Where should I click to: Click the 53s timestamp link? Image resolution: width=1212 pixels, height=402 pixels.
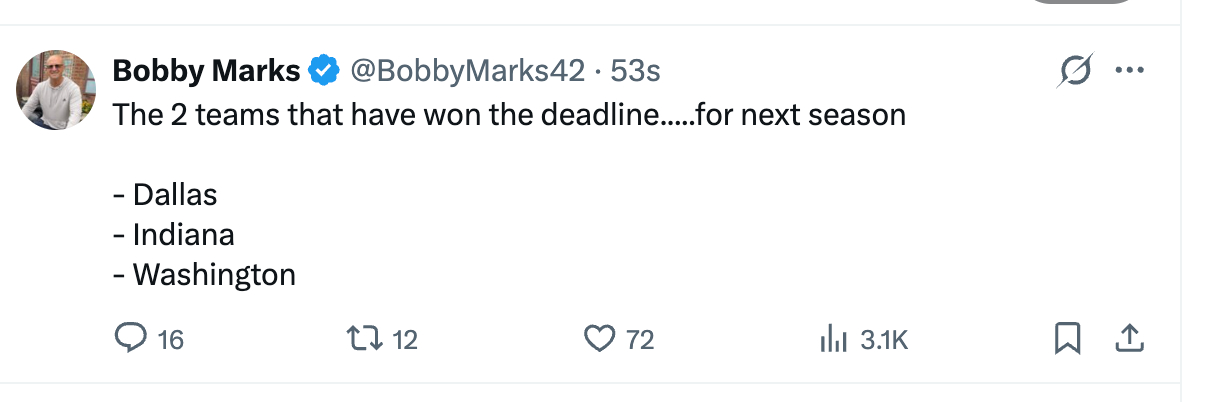635,71
